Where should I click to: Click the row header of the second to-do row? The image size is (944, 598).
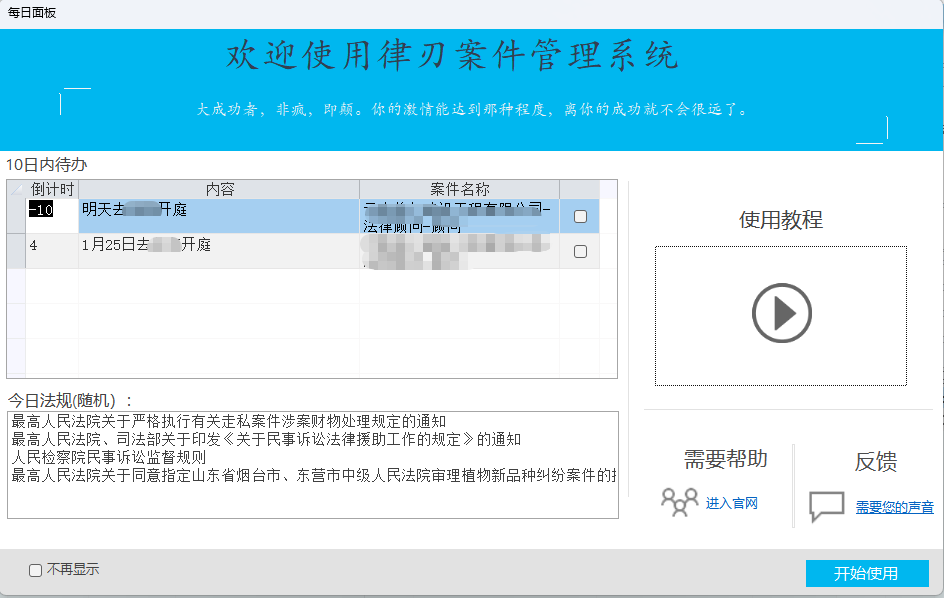point(16,251)
